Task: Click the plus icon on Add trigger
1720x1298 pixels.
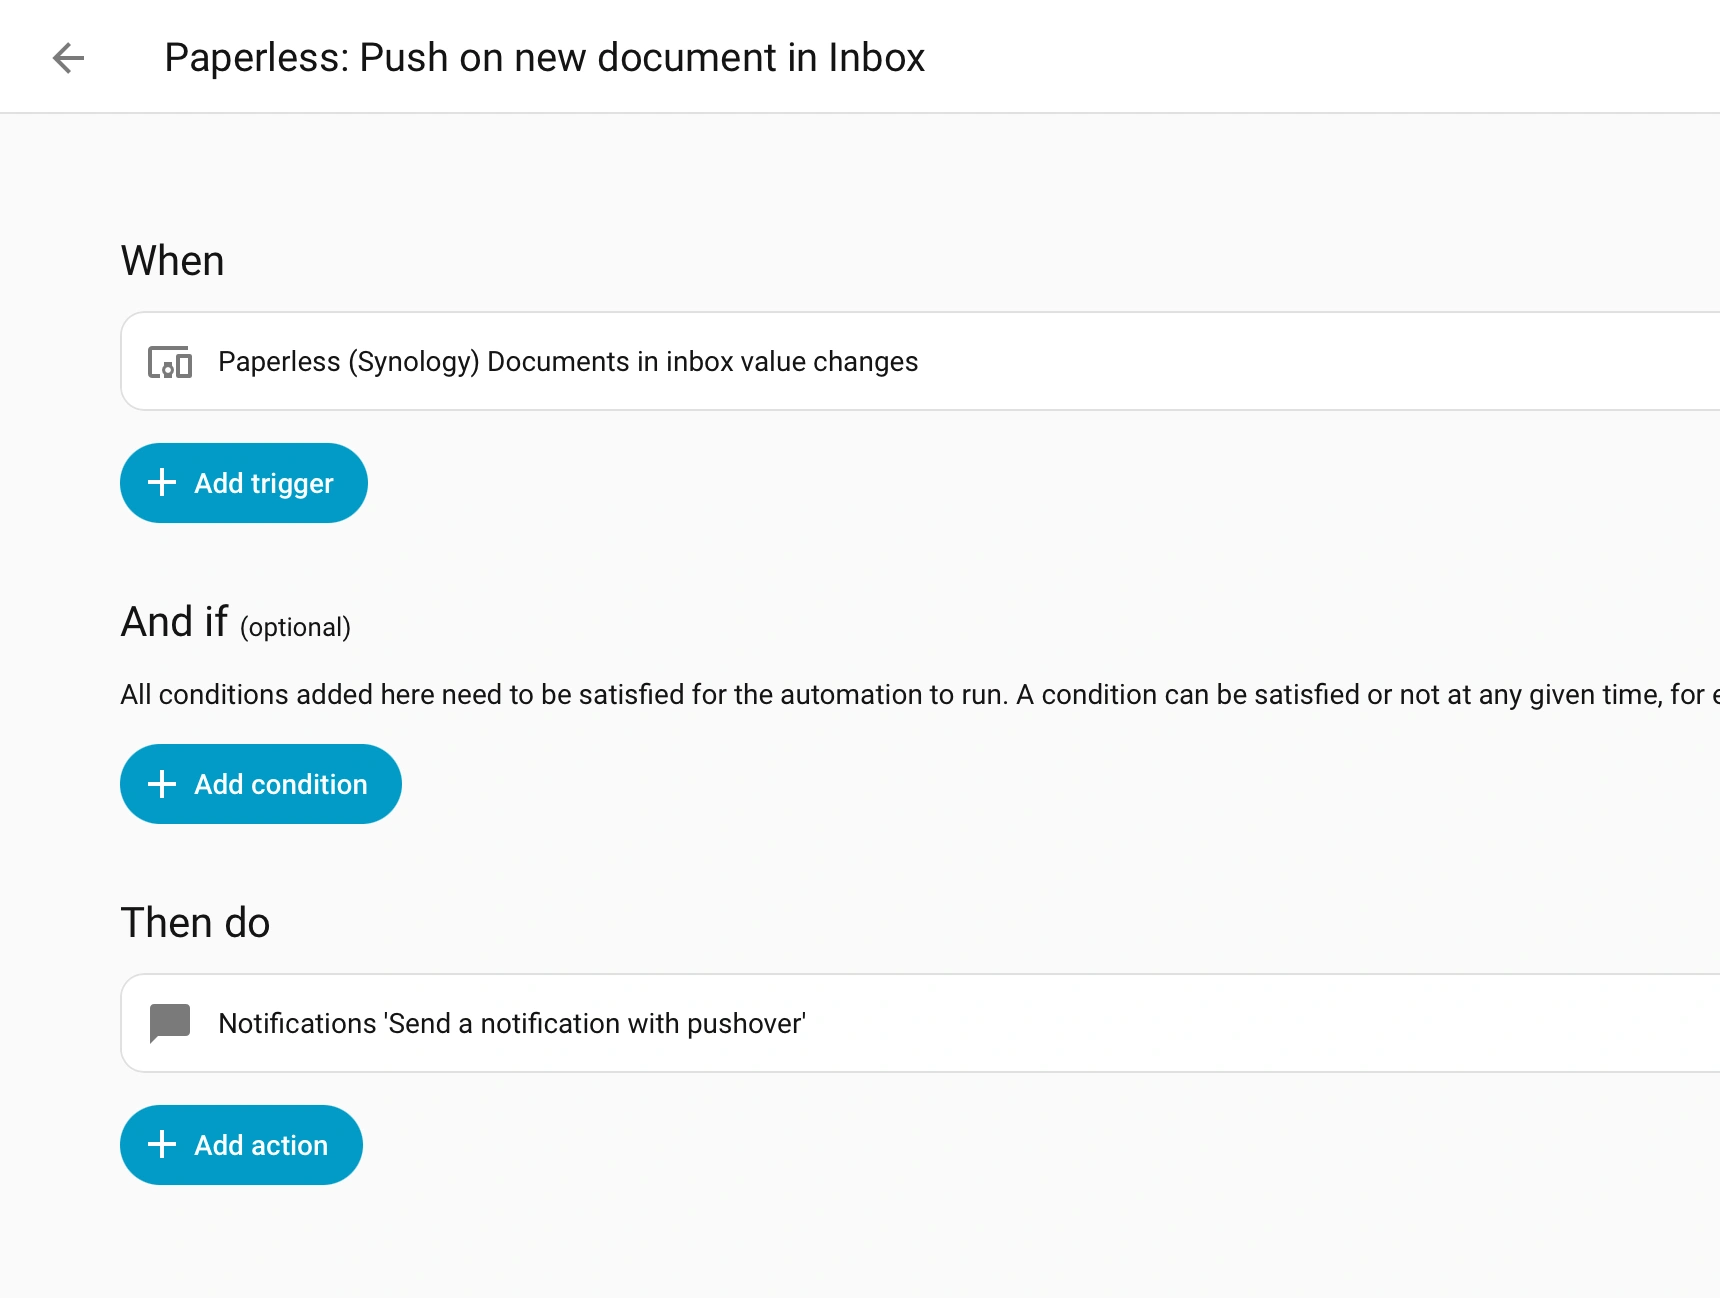Action: click(x=162, y=483)
